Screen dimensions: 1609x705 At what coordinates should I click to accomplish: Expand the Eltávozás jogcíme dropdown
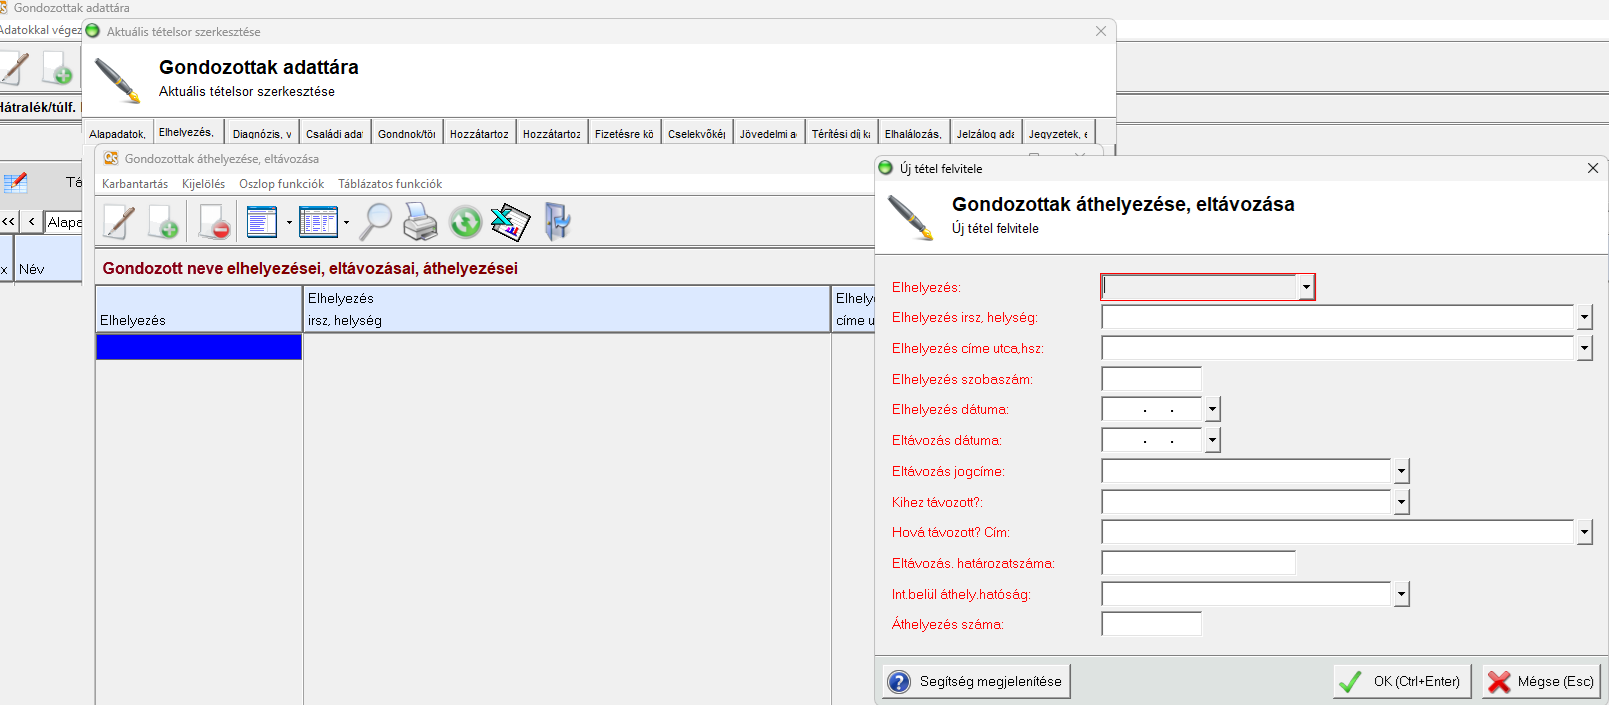click(1401, 472)
